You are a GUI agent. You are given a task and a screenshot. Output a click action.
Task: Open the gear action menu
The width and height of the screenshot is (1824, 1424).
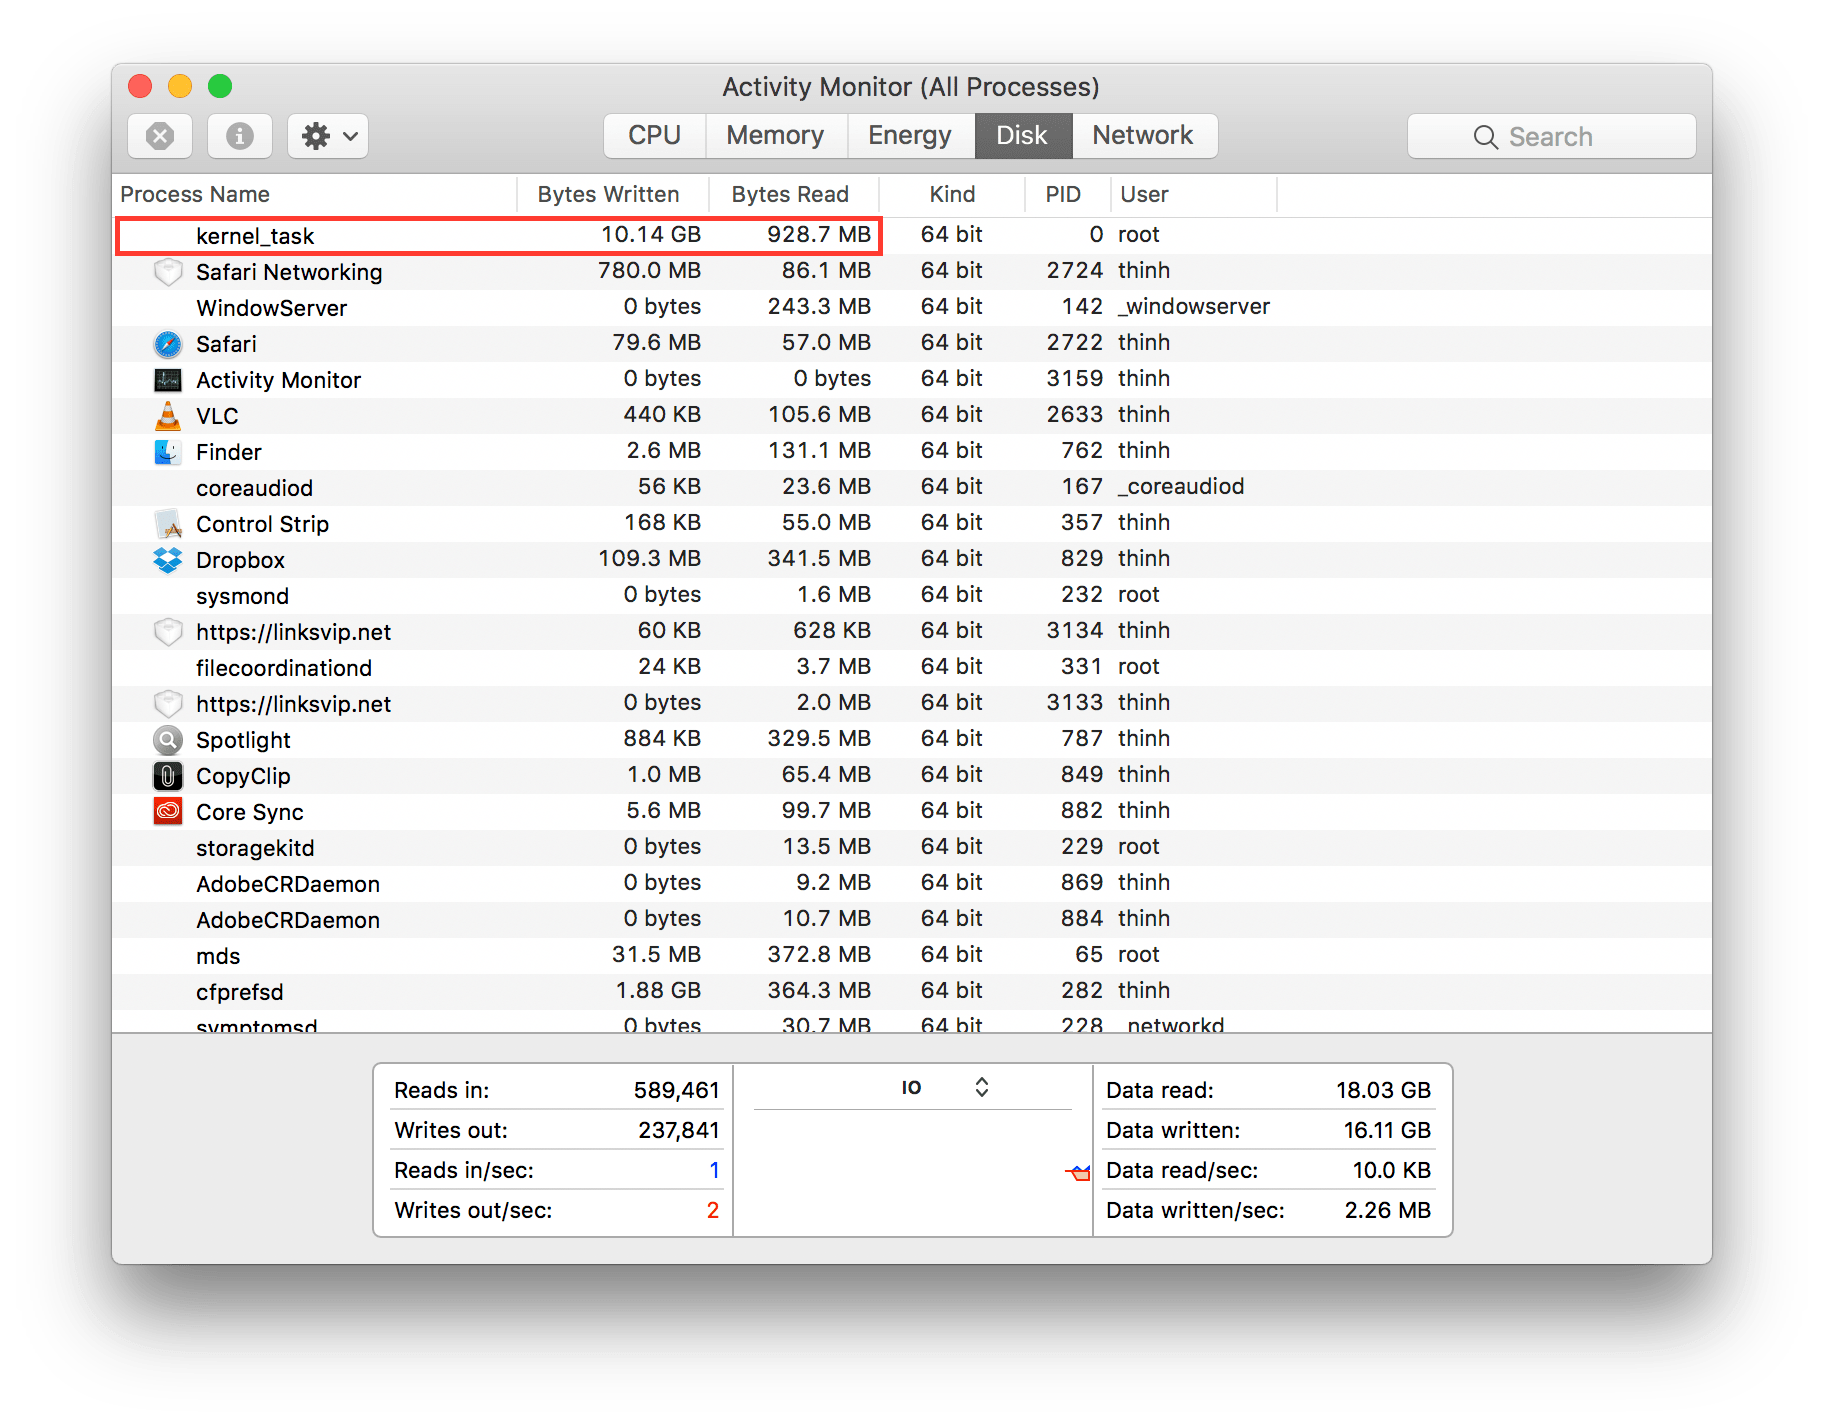click(328, 136)
